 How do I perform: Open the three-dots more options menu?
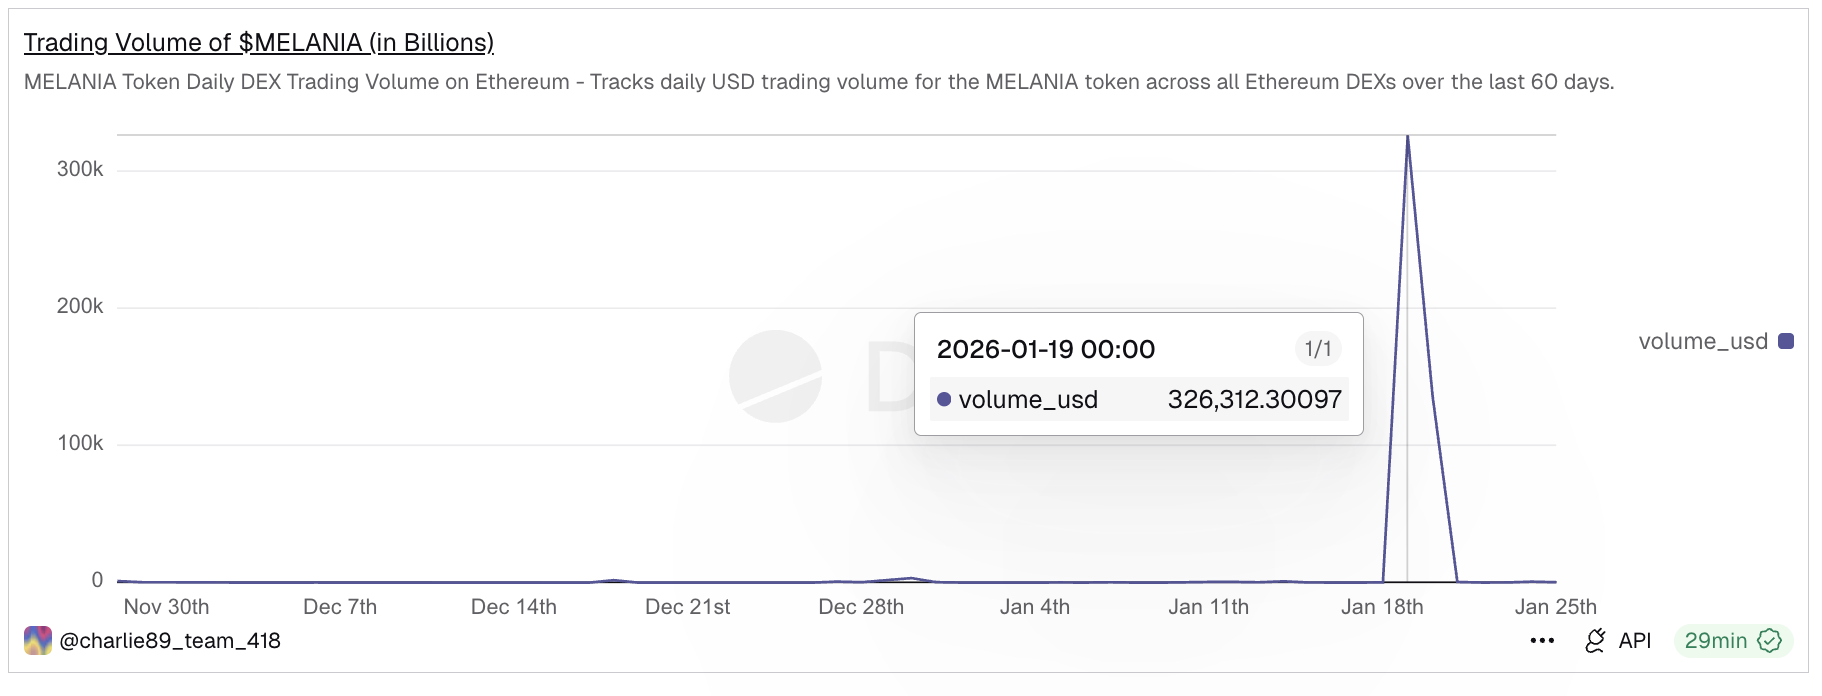pyautogui.click(x=1542, y=641)
